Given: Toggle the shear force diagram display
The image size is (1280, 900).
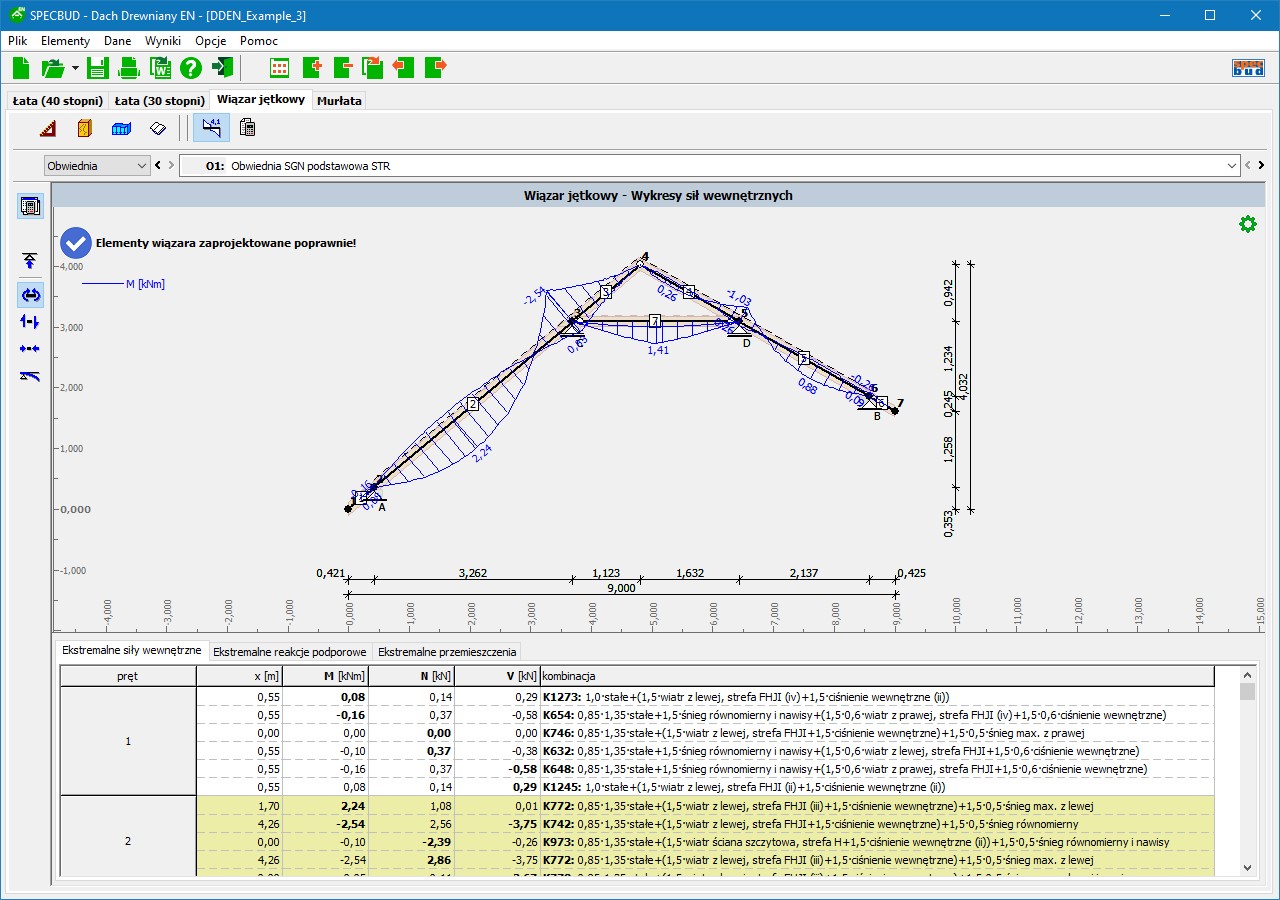Looking at the screenshot, I should [30, 322].
